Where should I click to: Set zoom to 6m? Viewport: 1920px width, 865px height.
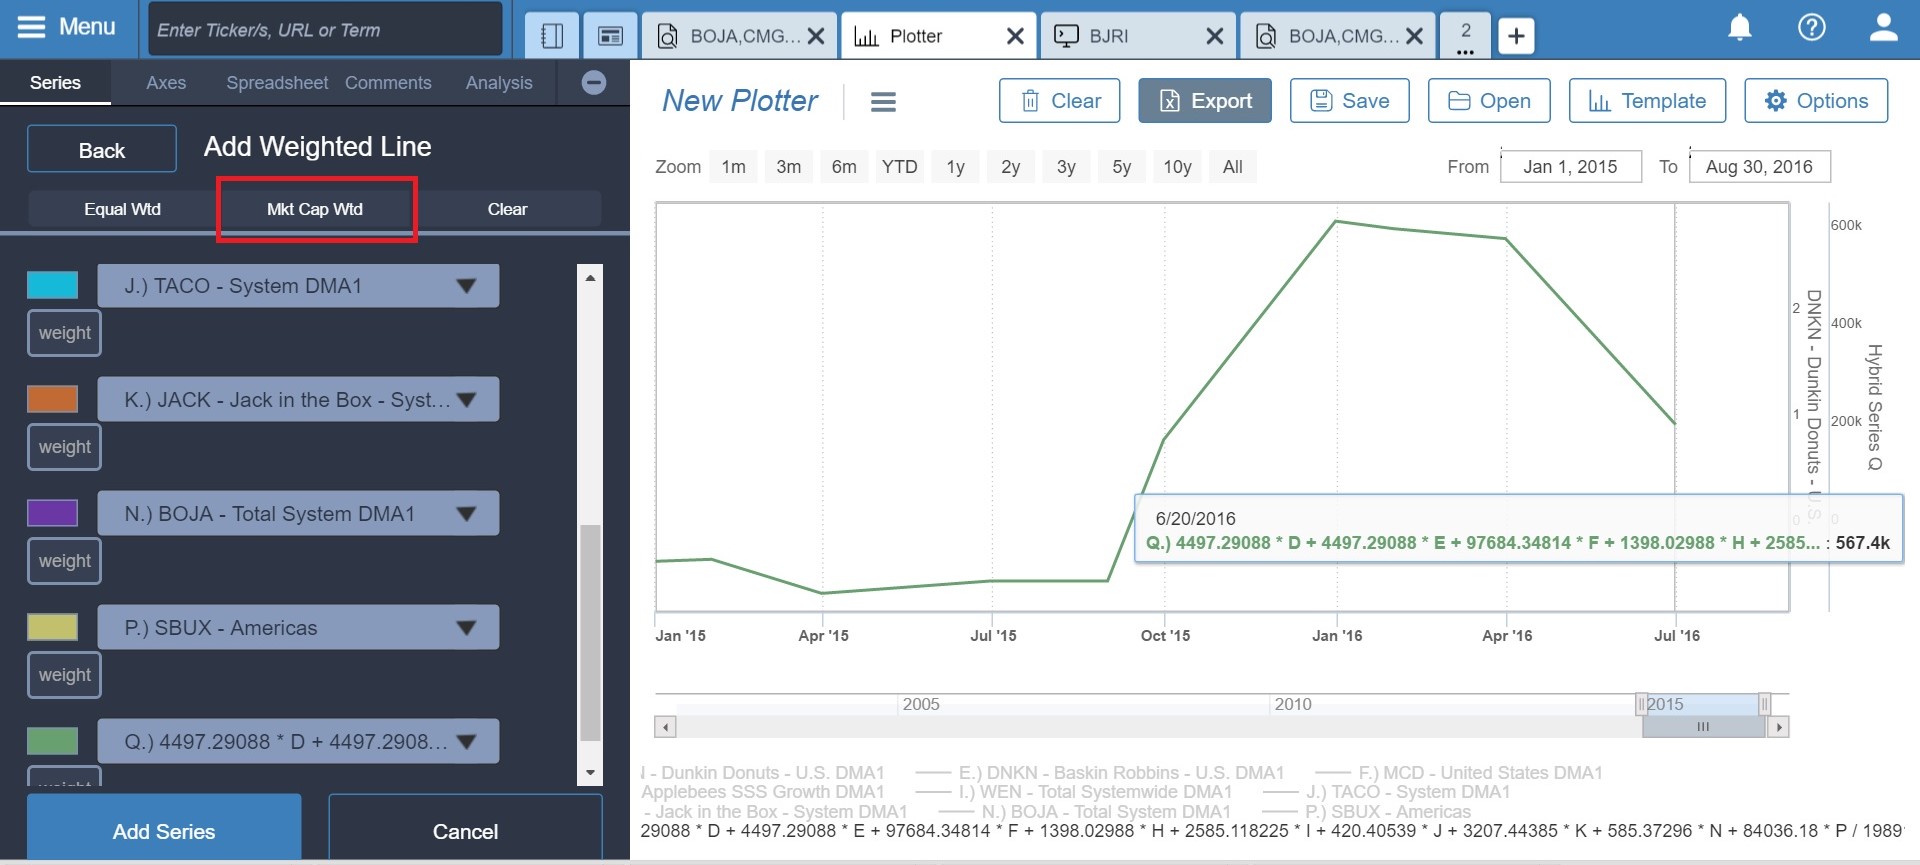[844, 167]
